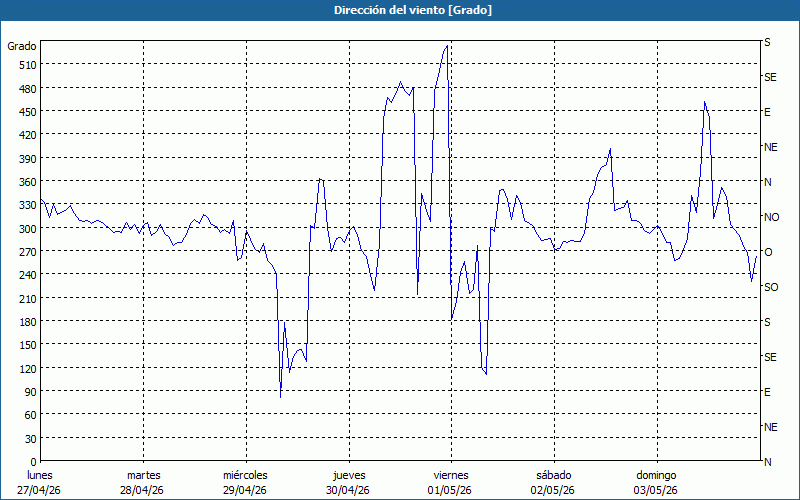800x500 pixels.
Task: Click the 90 degree tick label
Action: [x=30, y=392]
